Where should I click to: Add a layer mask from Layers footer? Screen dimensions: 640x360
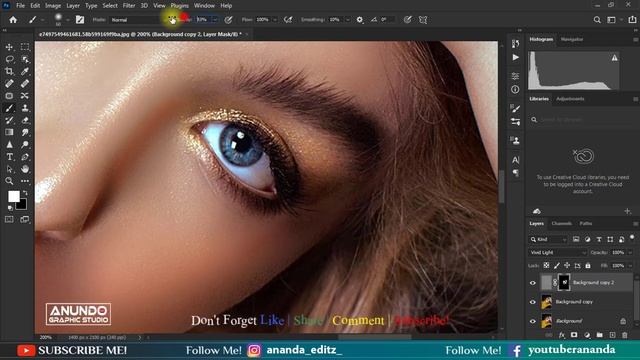(x=574, y=335)
